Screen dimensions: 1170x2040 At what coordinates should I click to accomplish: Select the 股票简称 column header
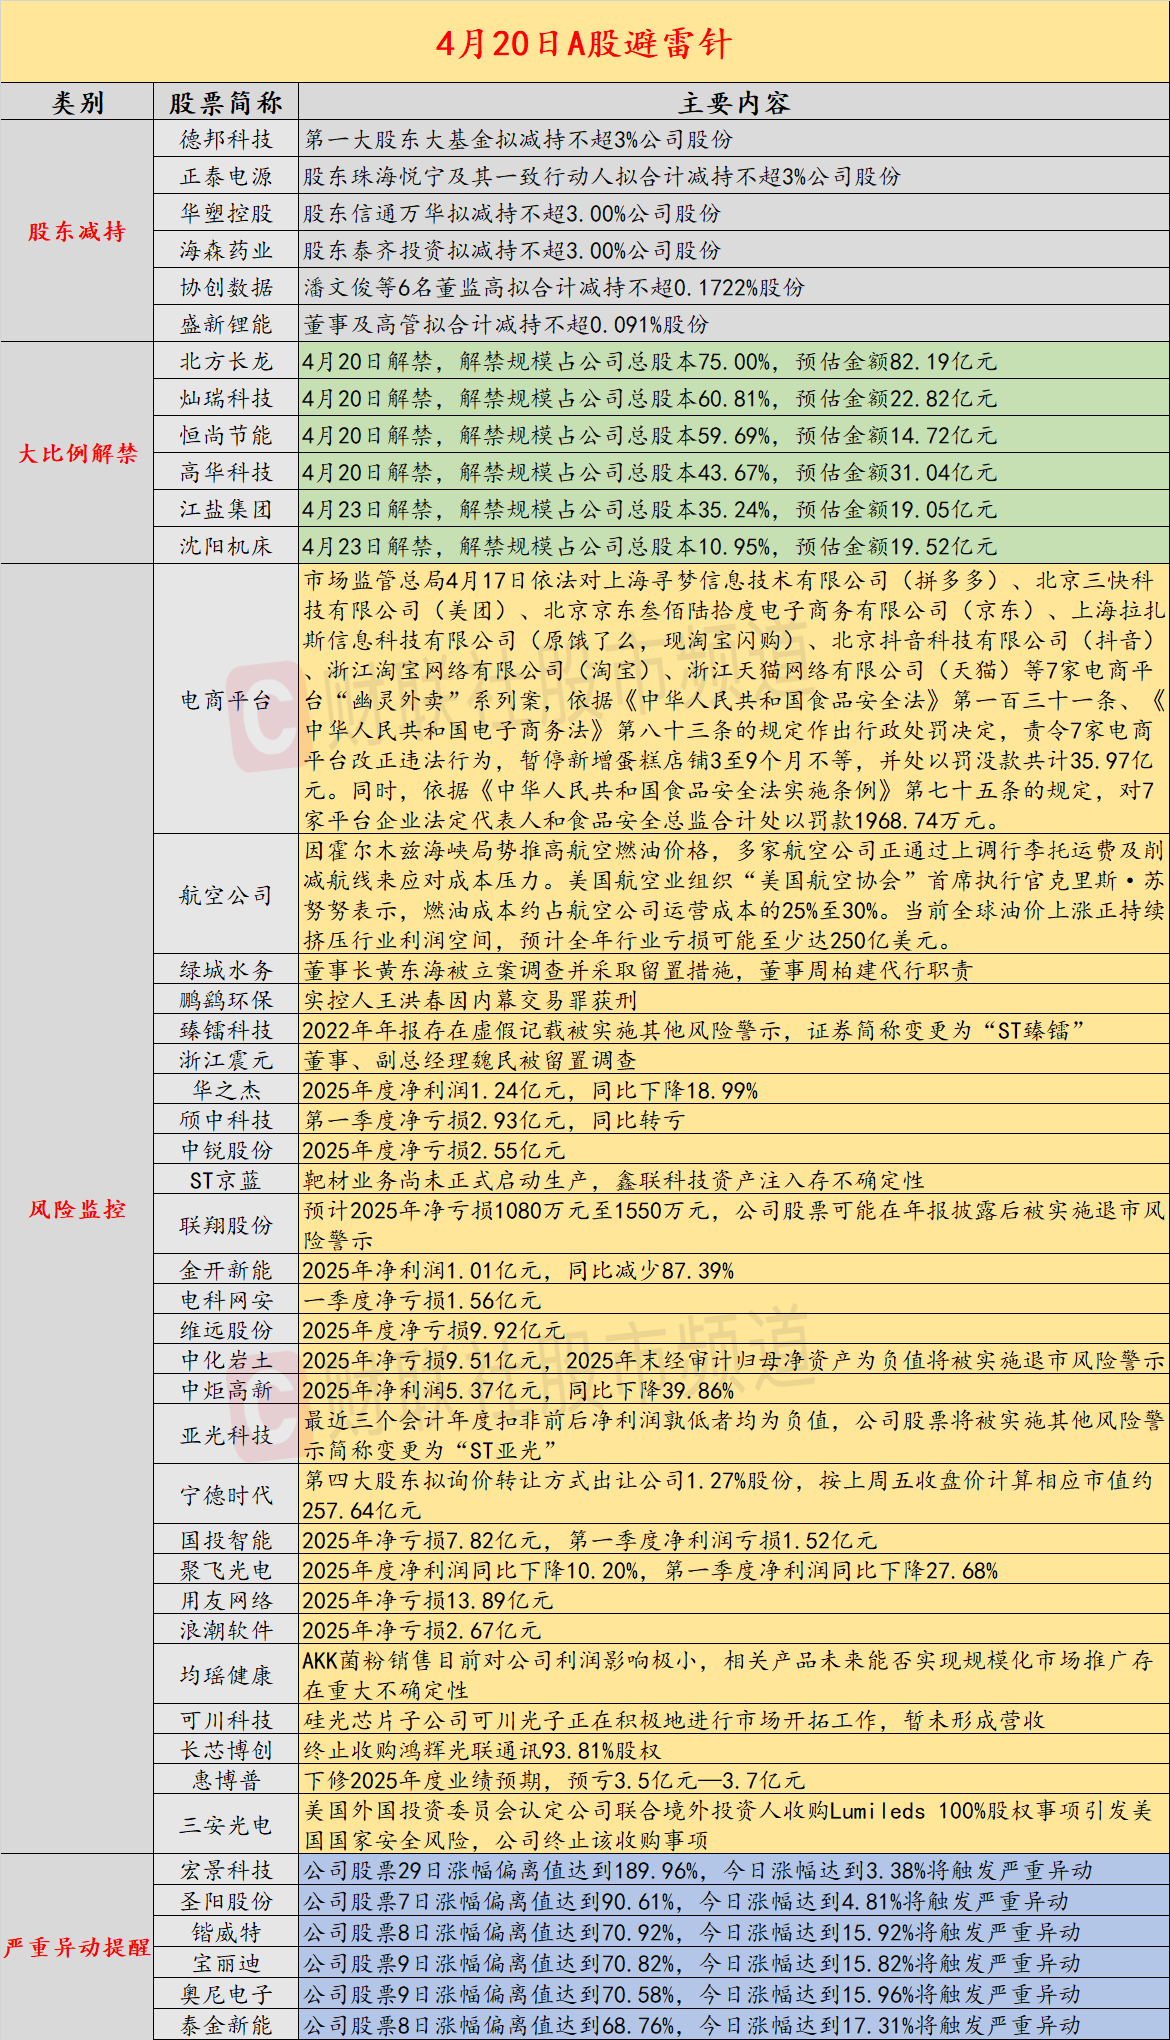[226, 103]
